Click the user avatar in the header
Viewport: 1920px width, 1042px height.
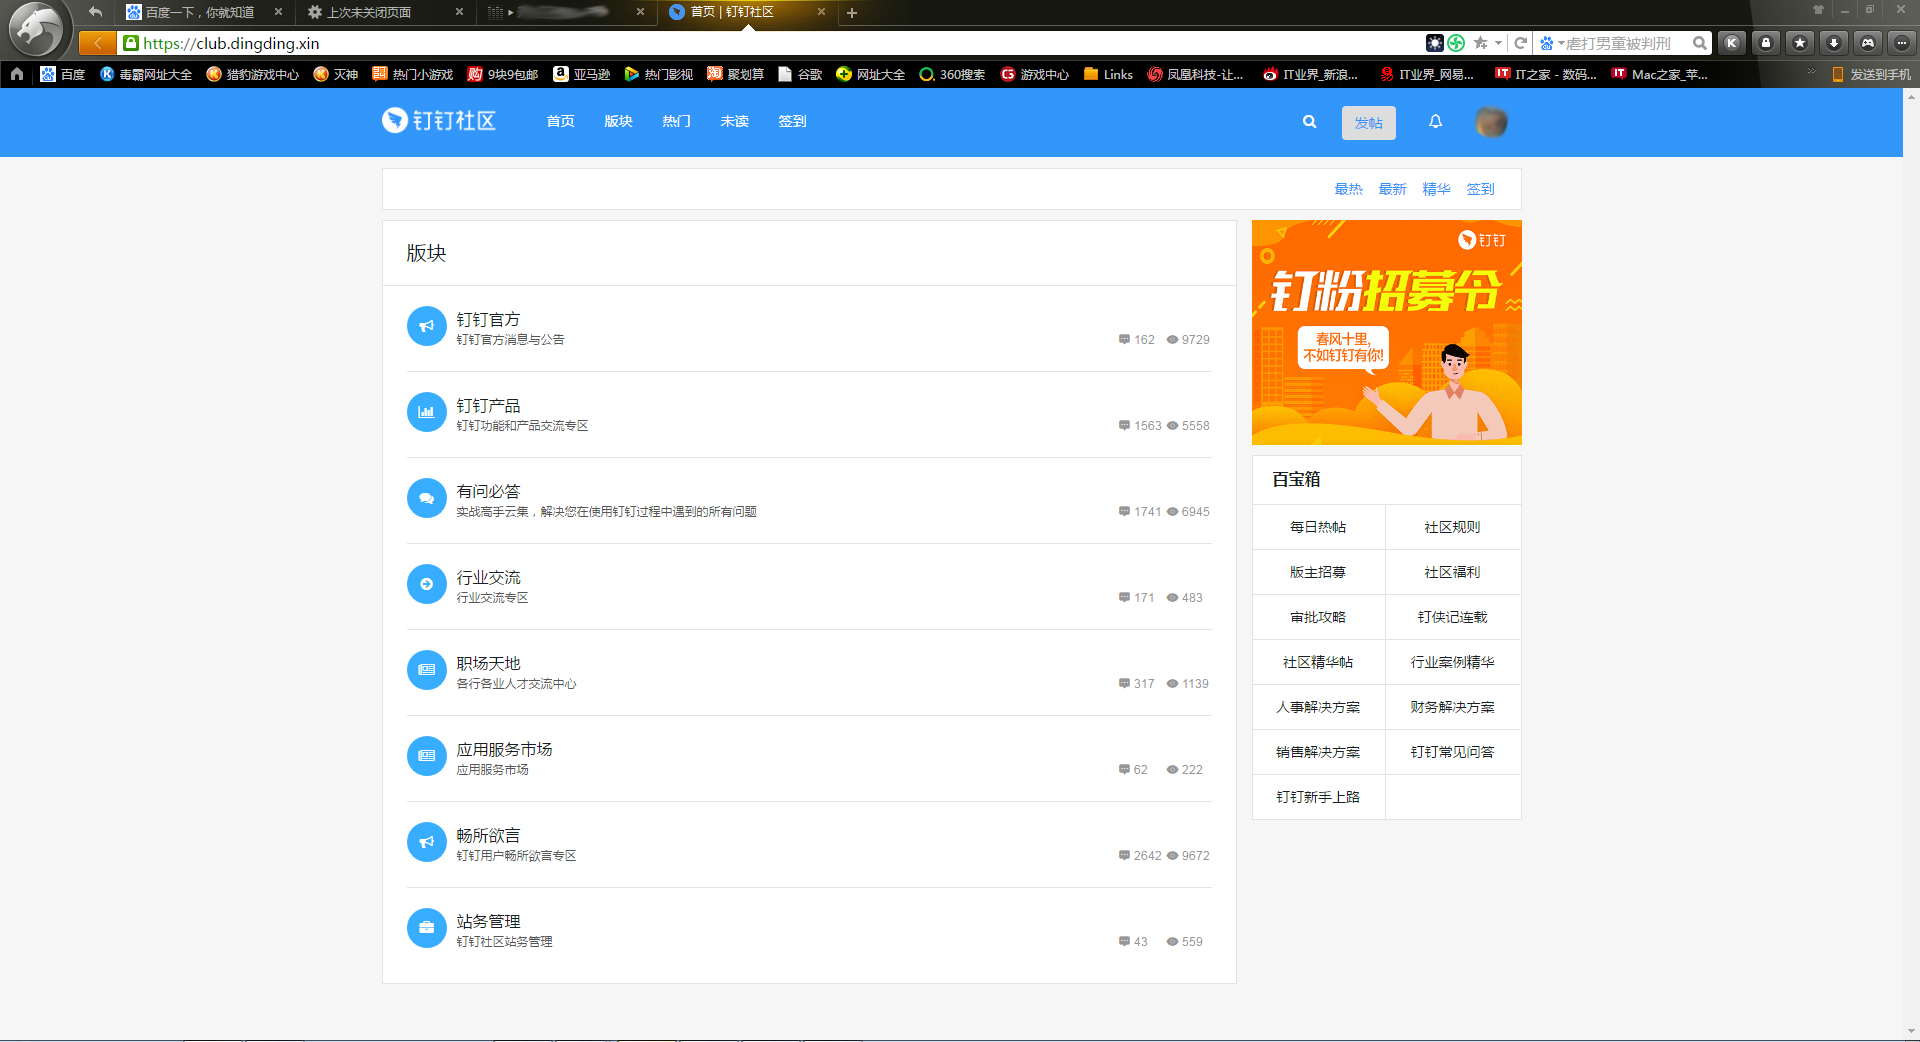click(x=1491, y=122)
